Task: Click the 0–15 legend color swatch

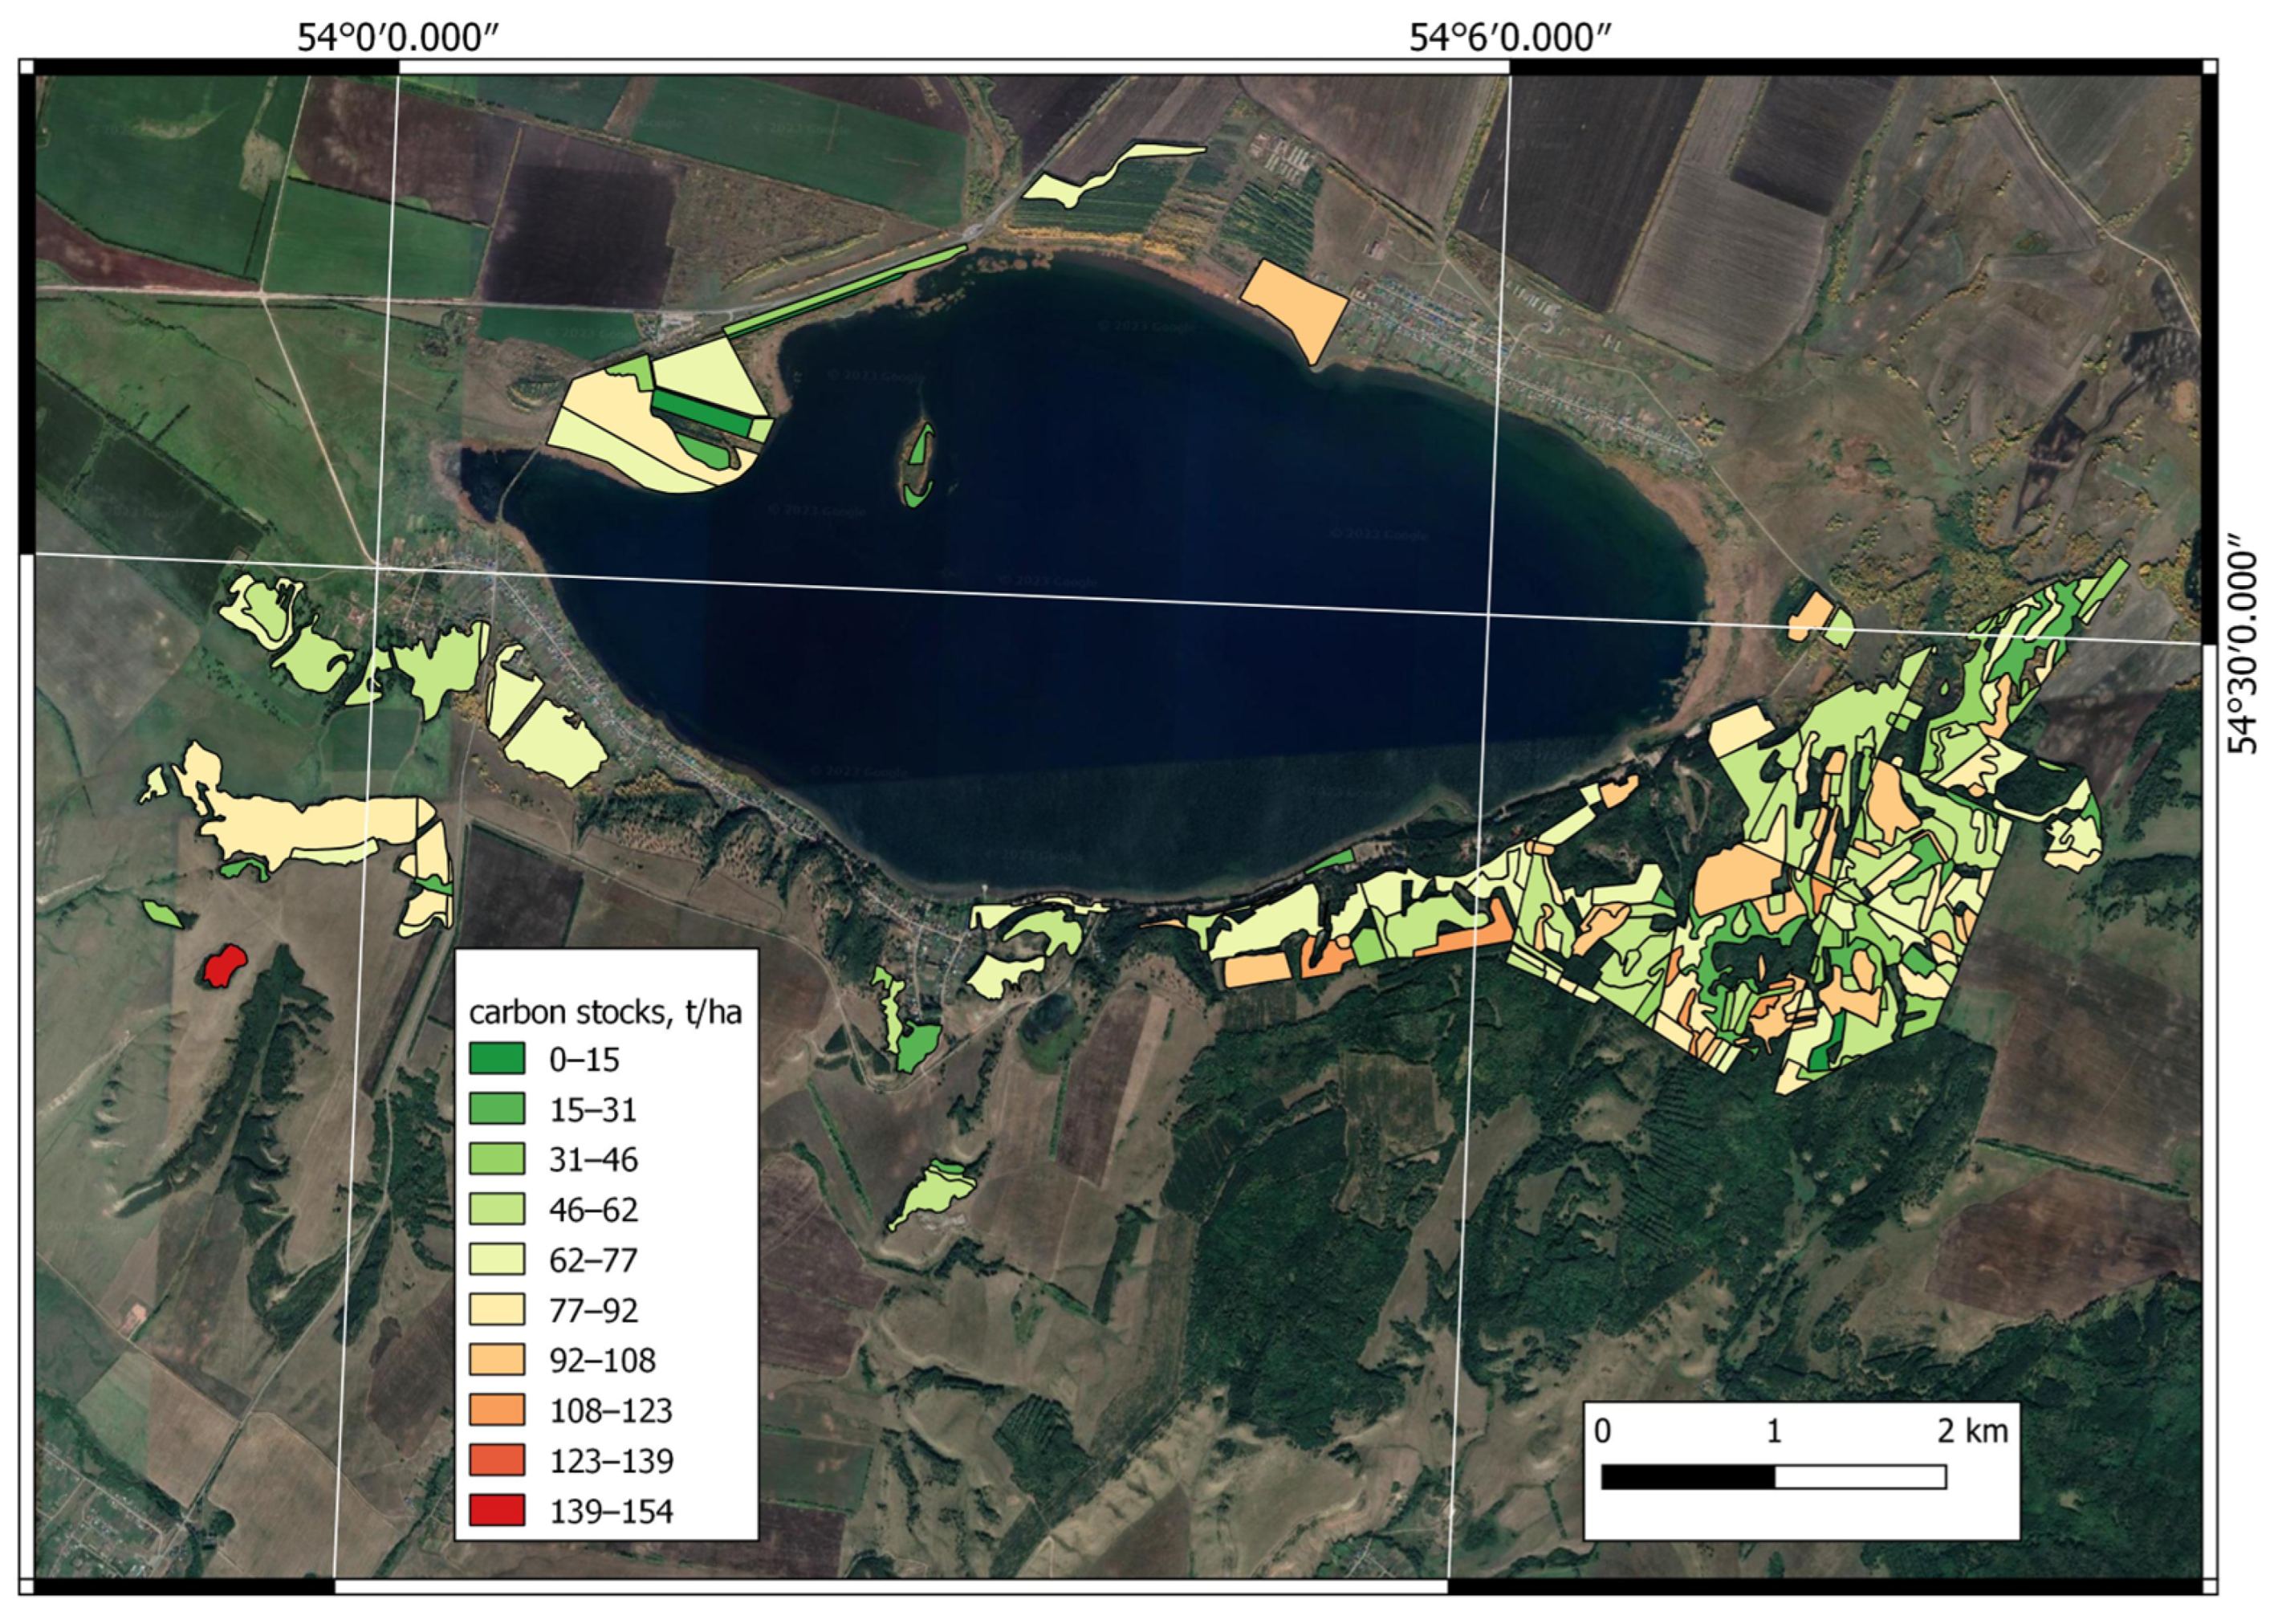Action: point(496,1059)
